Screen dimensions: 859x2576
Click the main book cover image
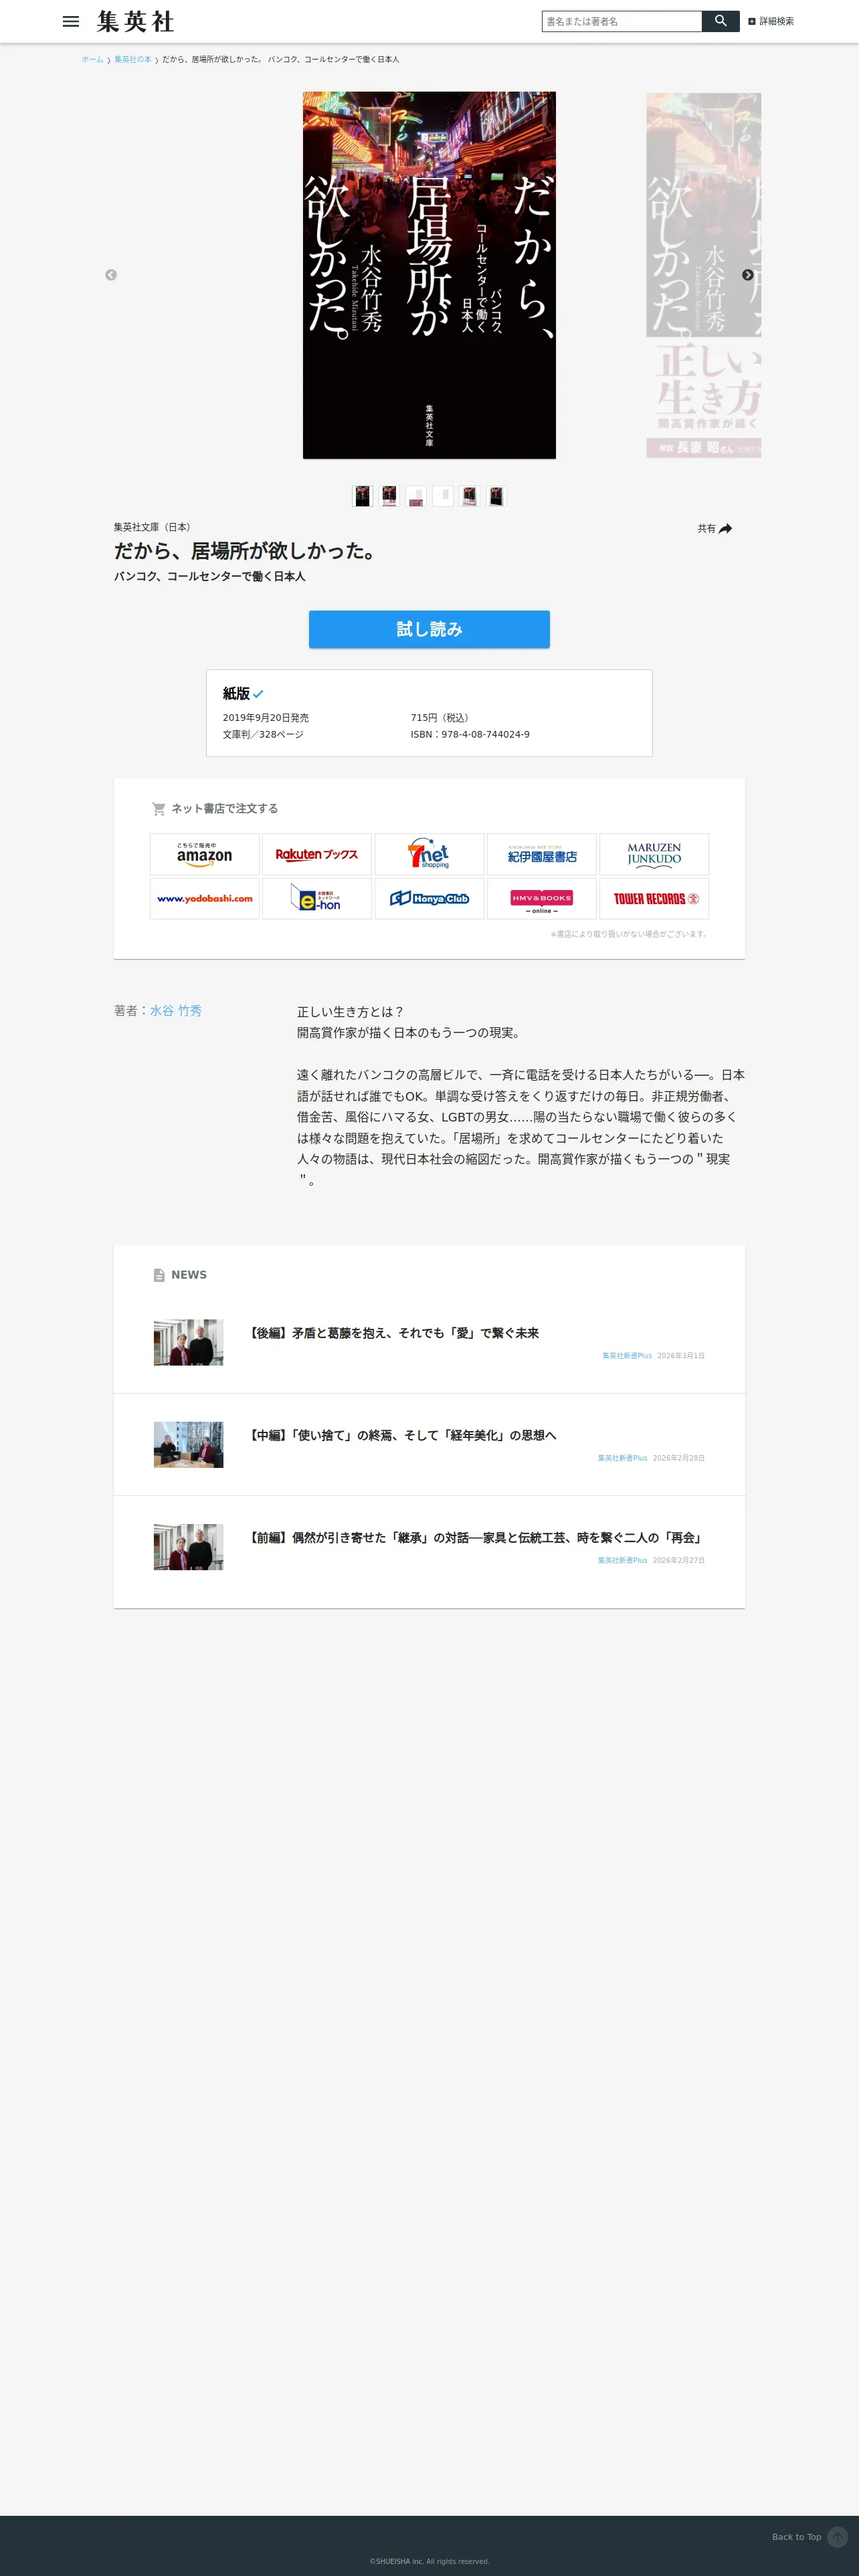(x=429, y=275)
